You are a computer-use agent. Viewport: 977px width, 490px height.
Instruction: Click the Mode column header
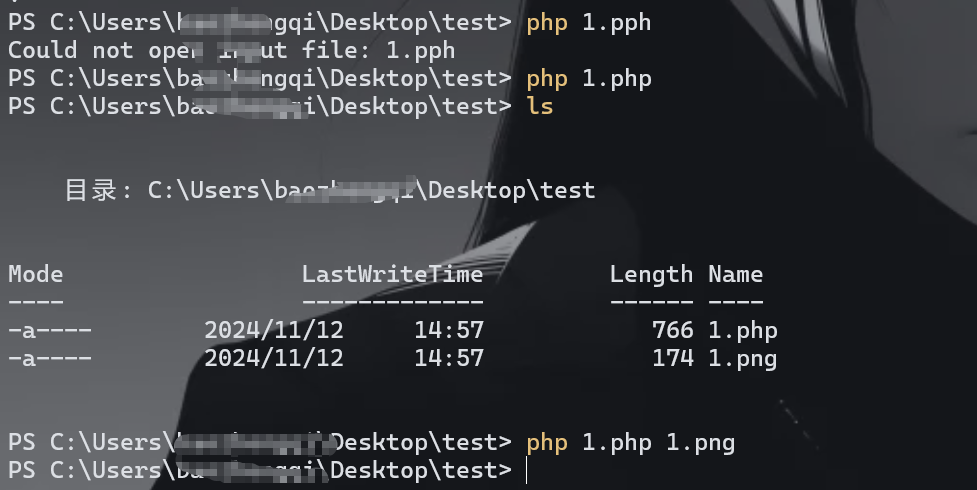pyautogui.click(x=36, y=274)
